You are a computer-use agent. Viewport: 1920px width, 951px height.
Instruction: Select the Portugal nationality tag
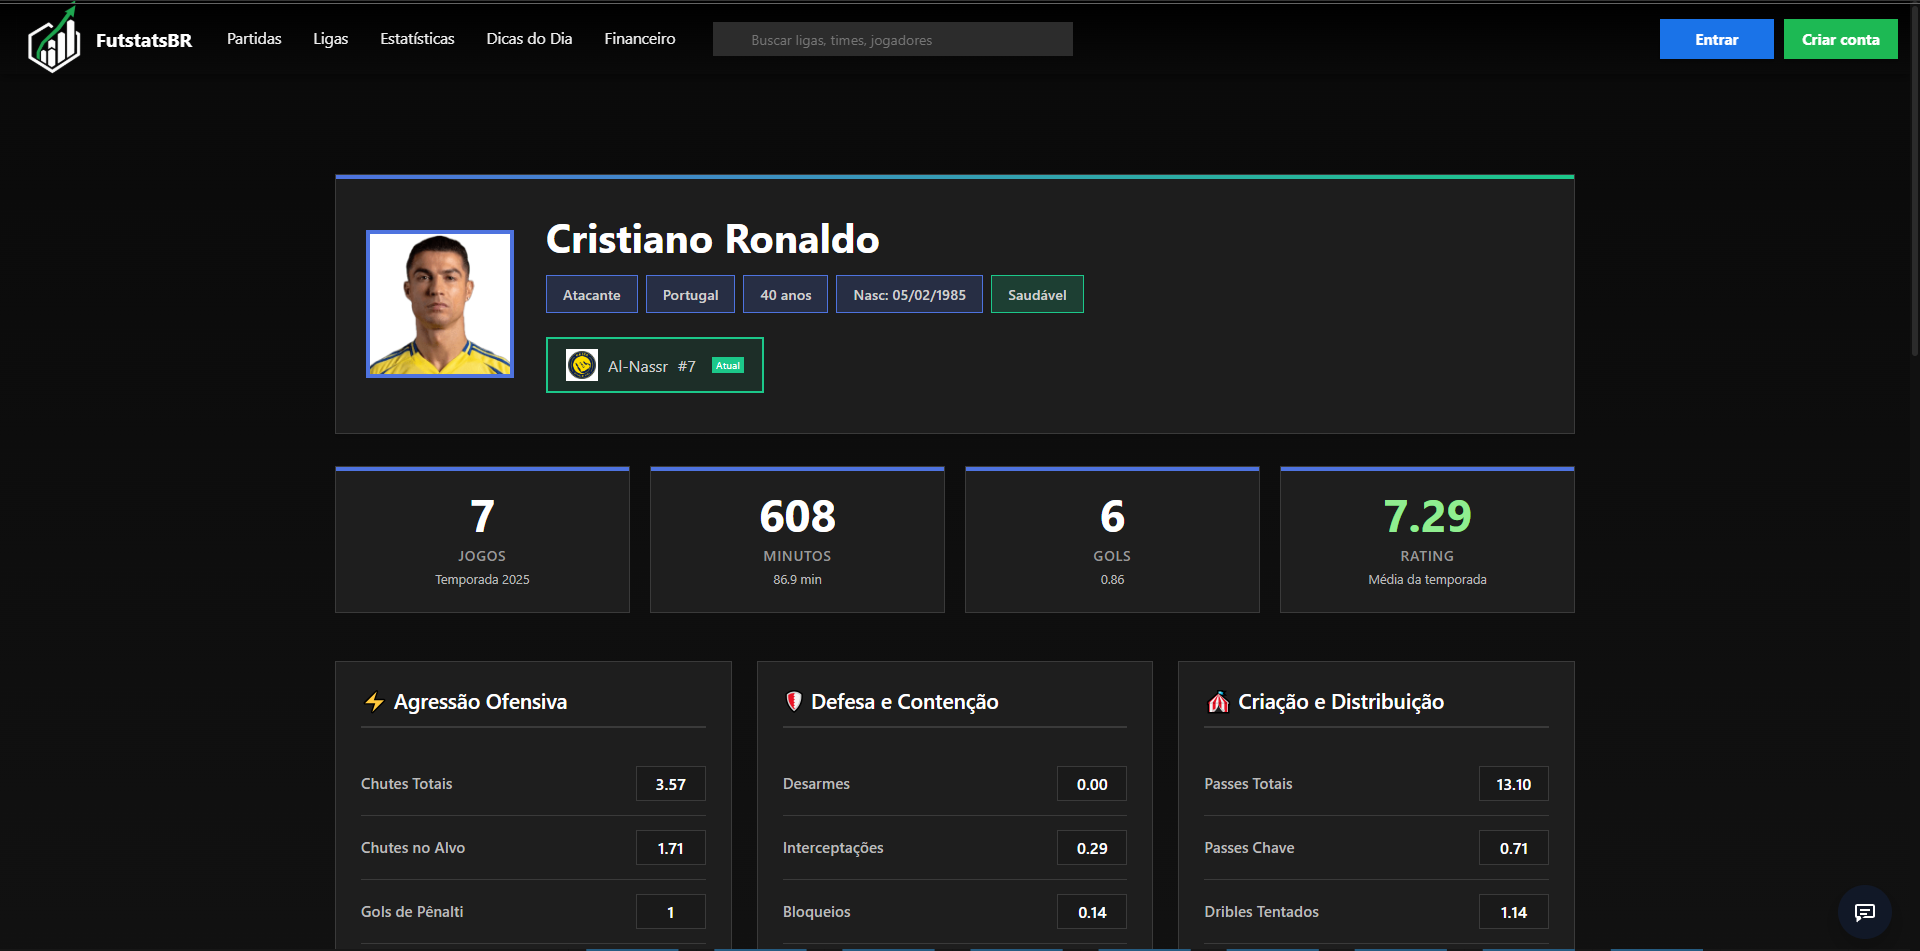[690, 294]
